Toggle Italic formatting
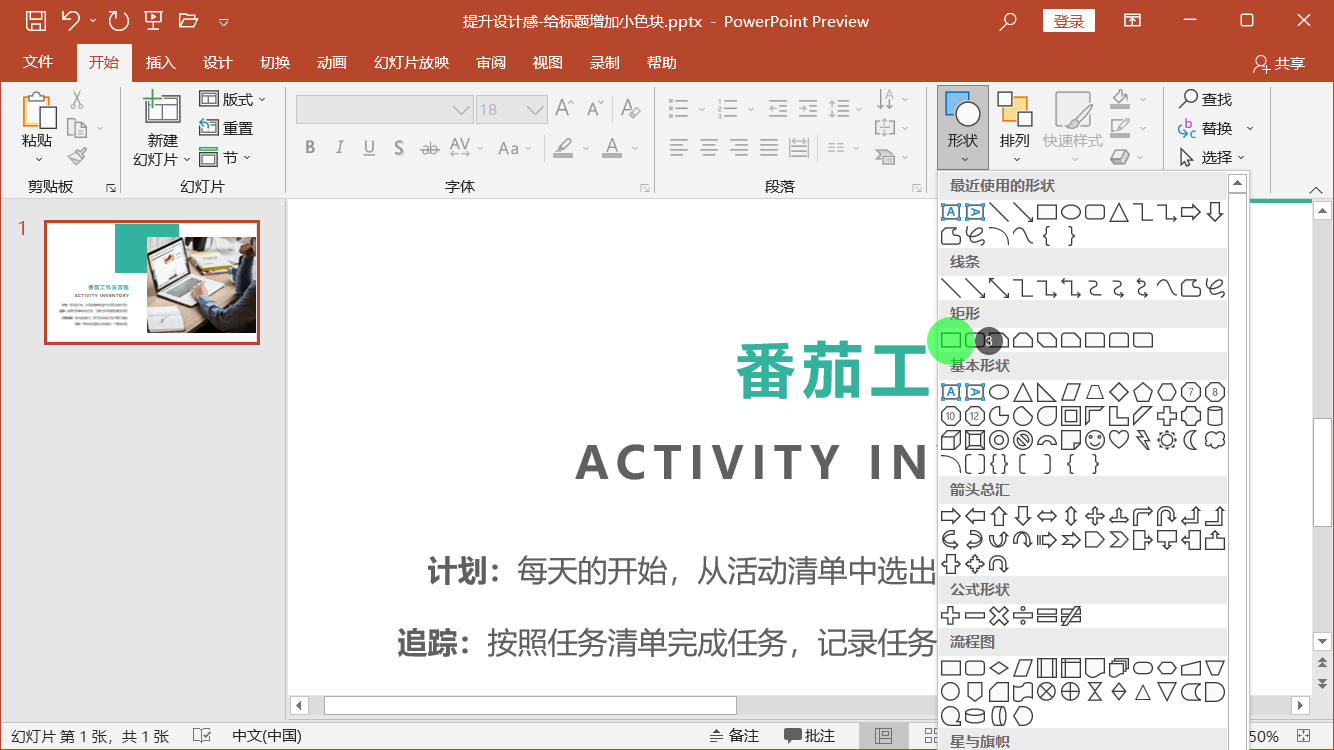The height and width of the screenshot is (750, 1334). [x=339, y=148]
